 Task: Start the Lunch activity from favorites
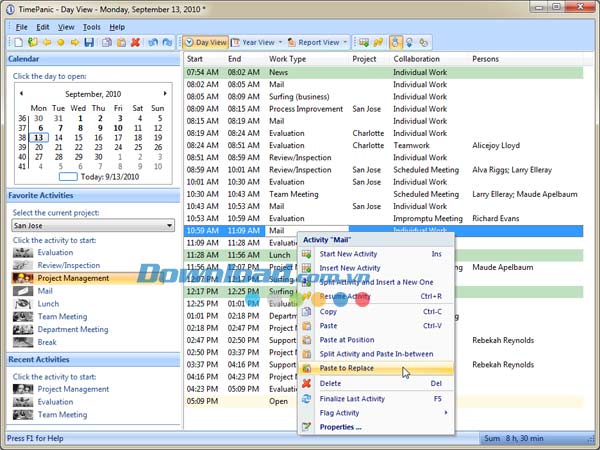pos(48,304)
